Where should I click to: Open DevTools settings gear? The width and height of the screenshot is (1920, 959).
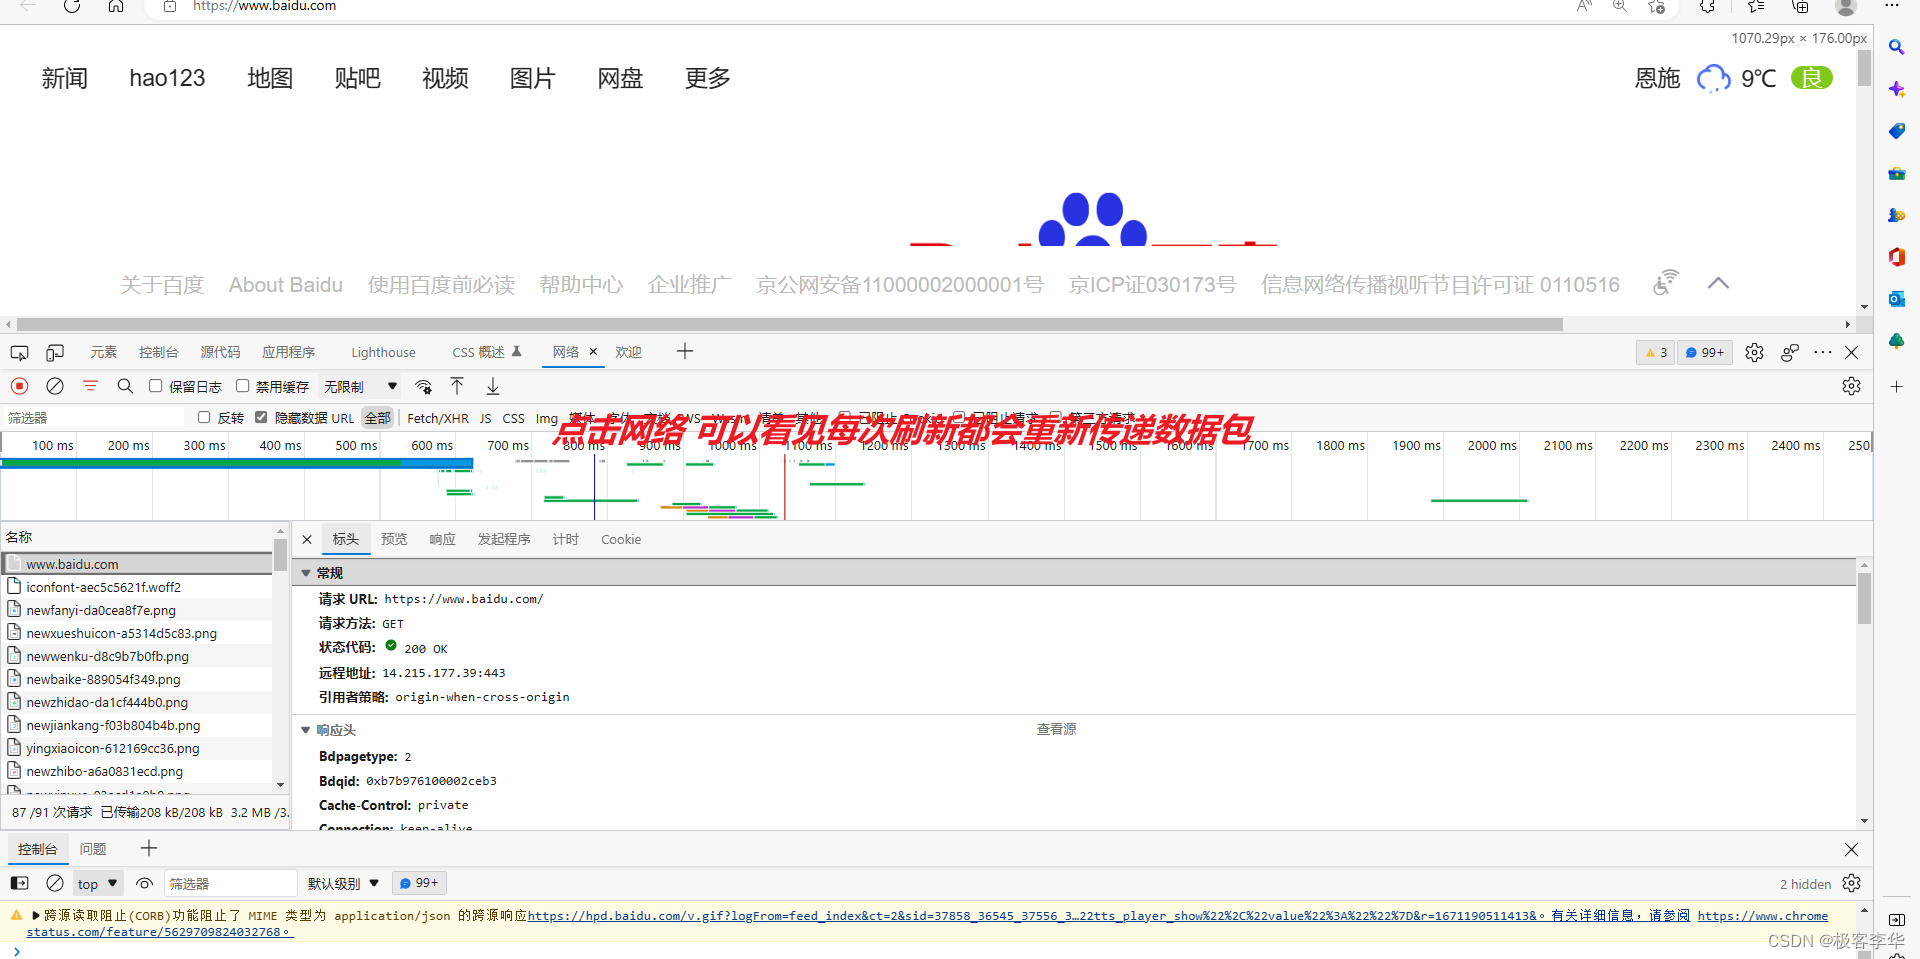1754,352
